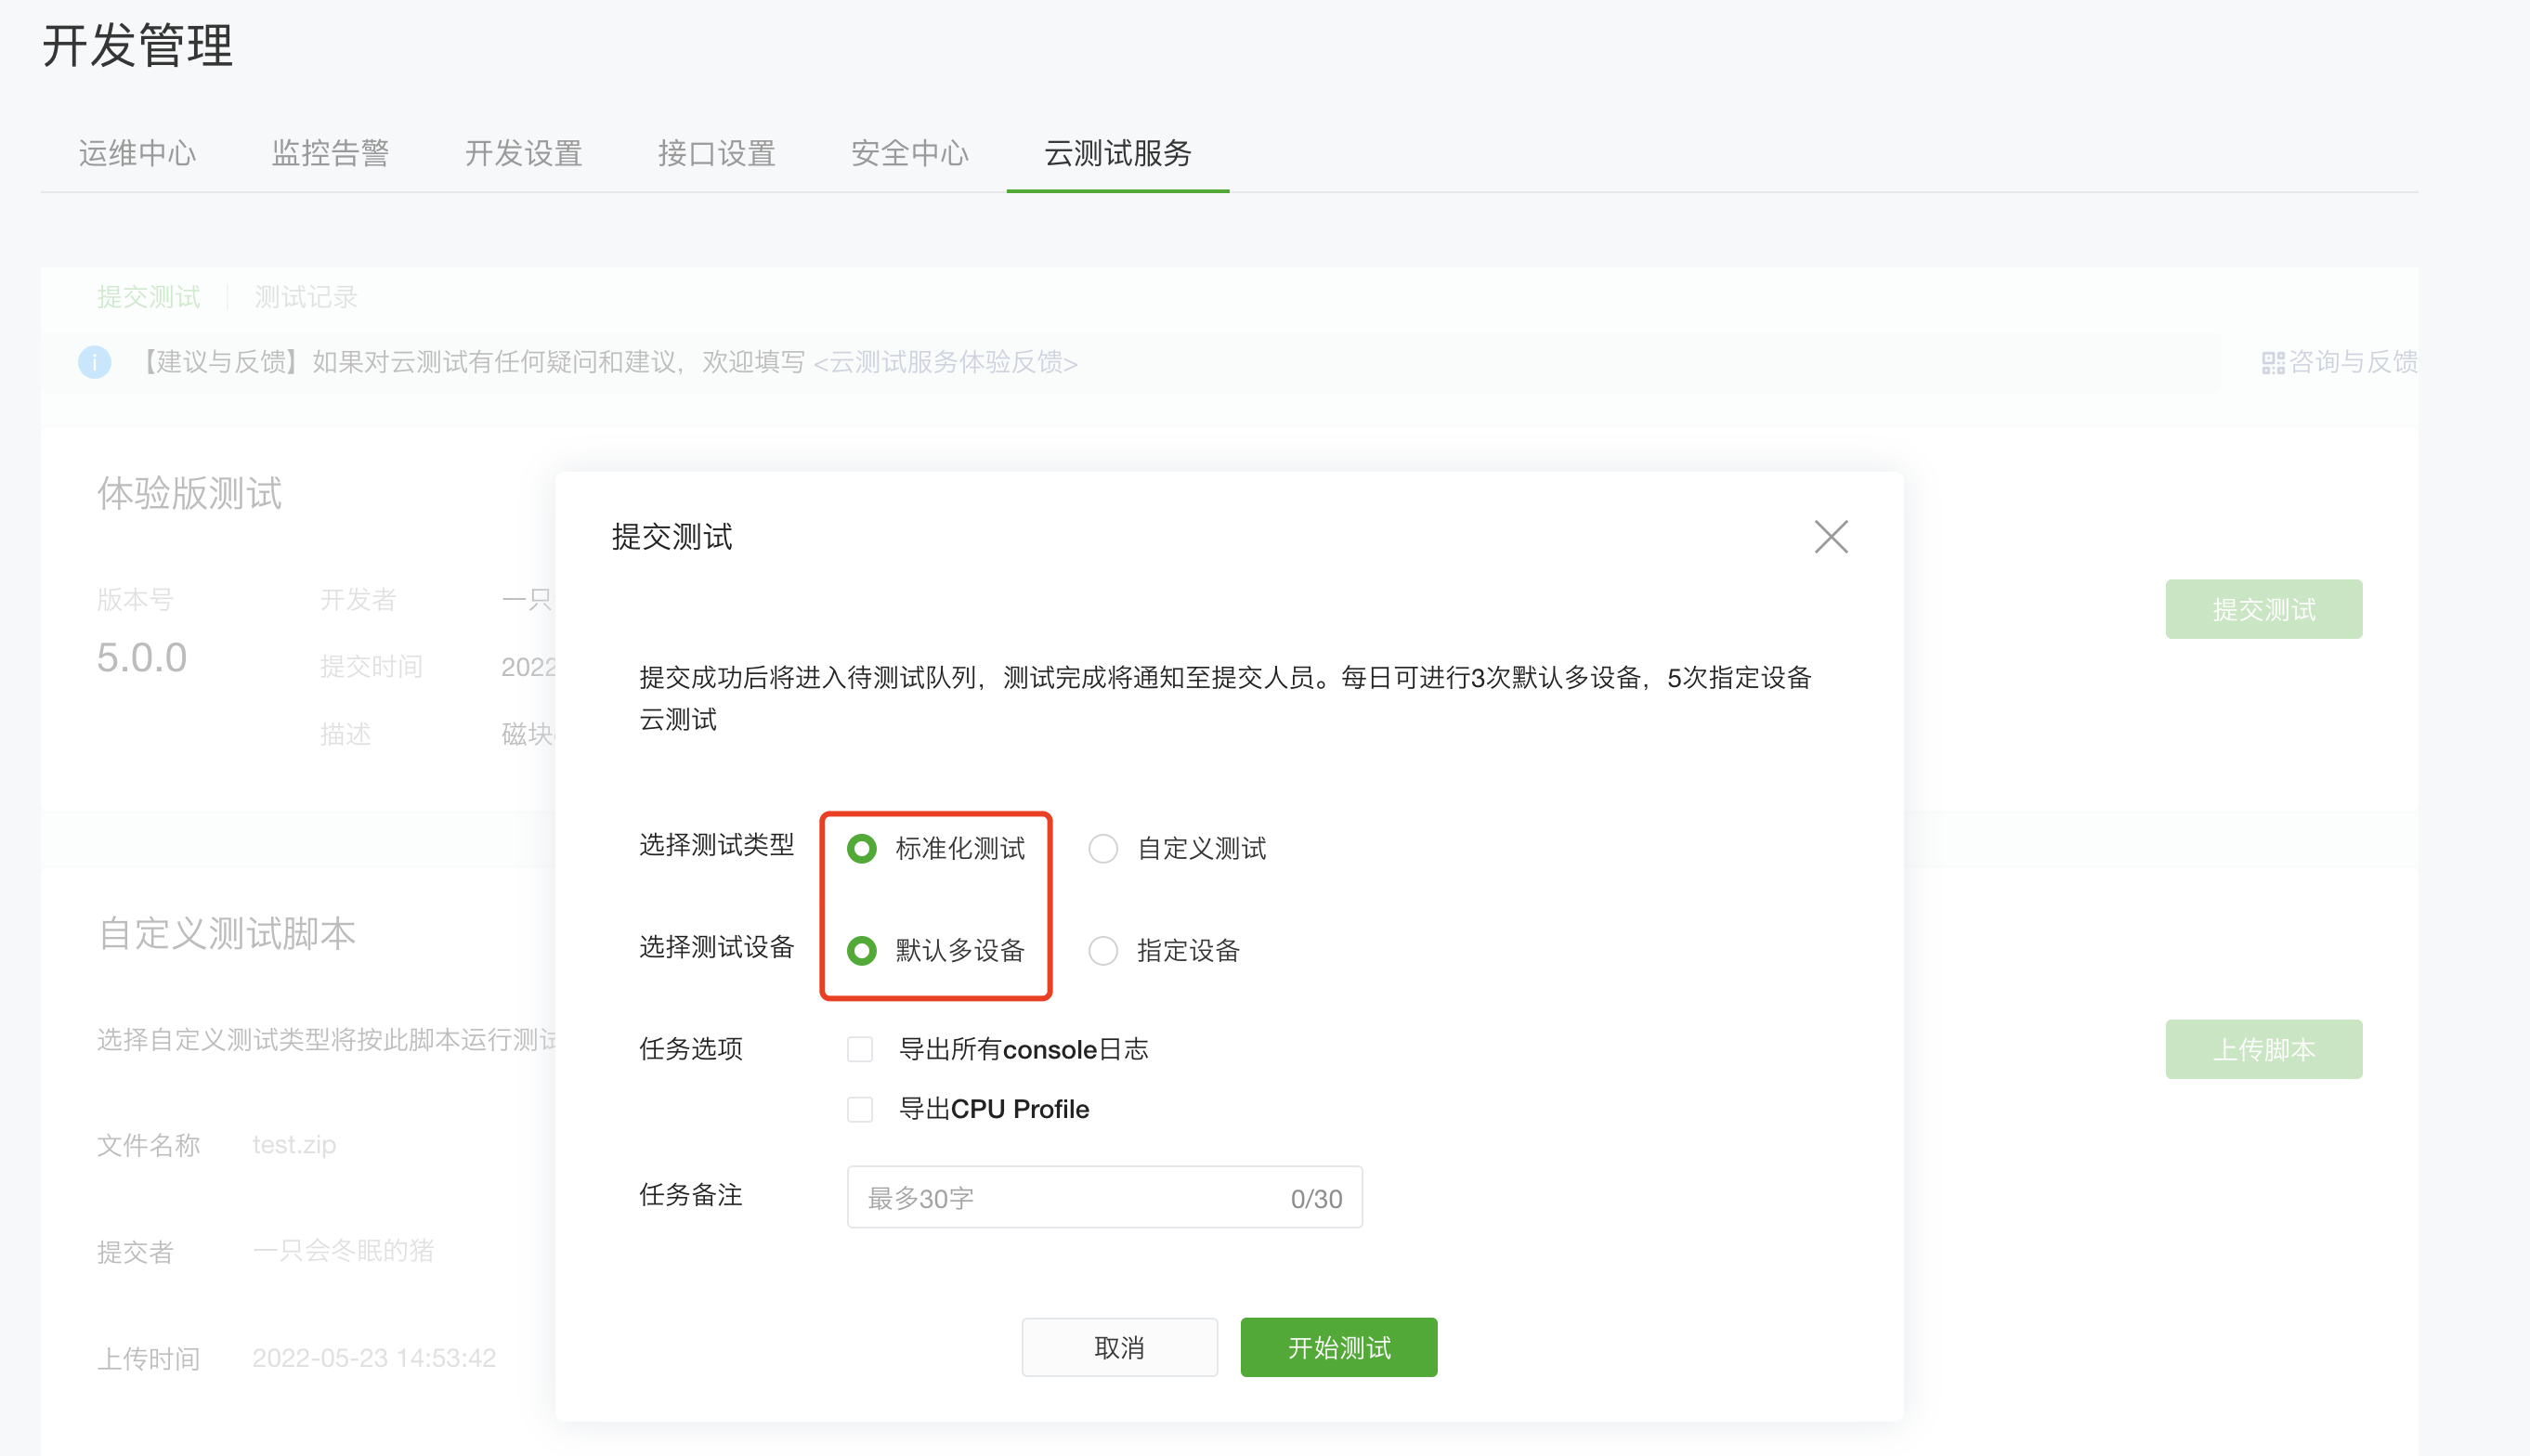Click the QR code icon beside 咨询与反馈
The width and height of the screenshot is (2530, 1456).
click(x=2272, y=363)
